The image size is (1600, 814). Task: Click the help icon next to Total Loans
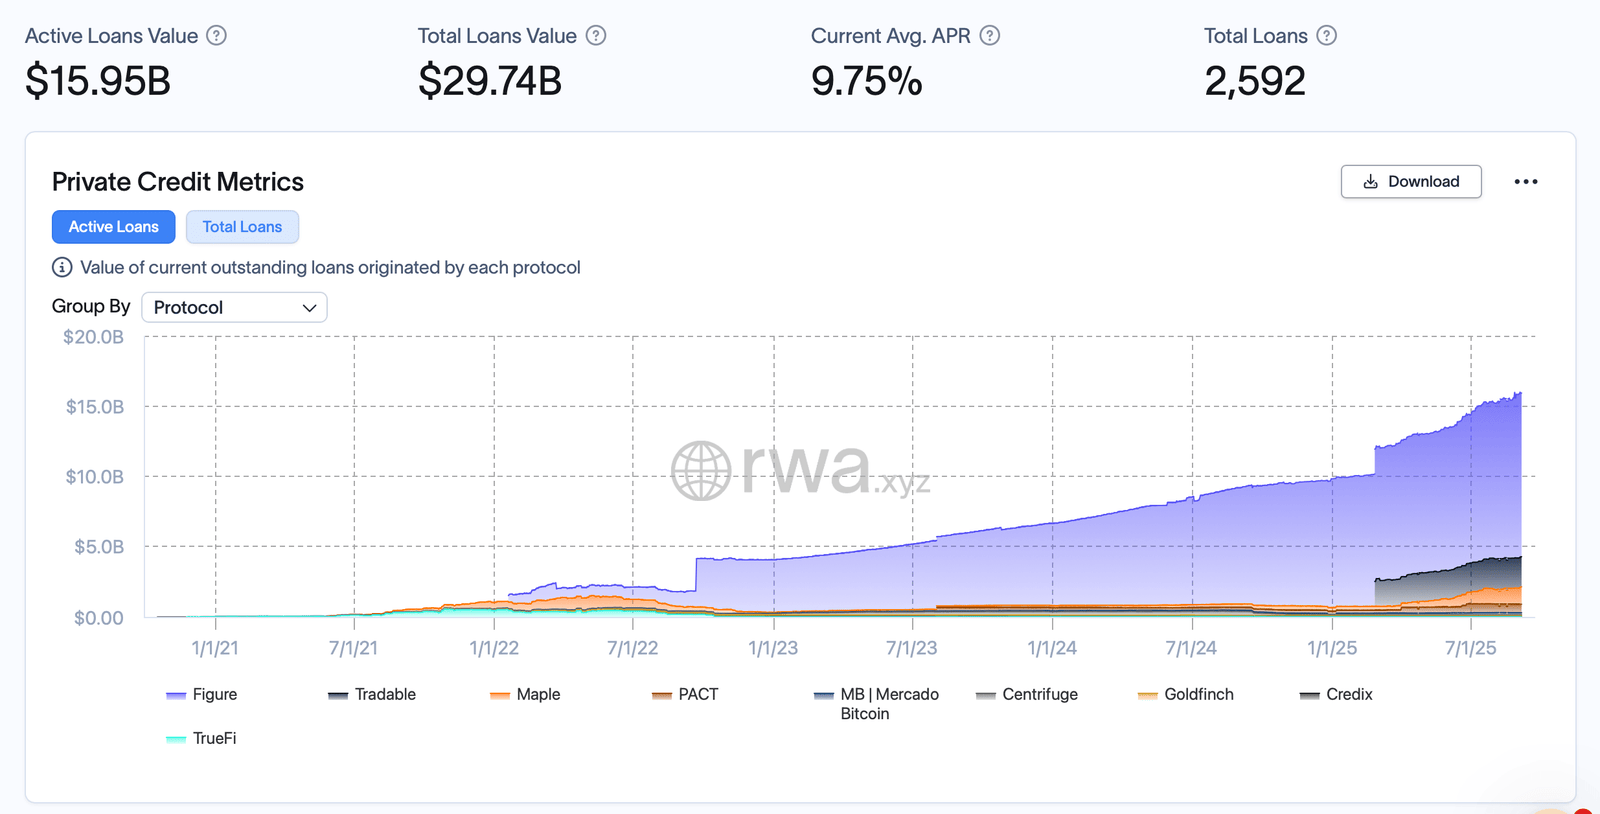[x=1327, y=35]
